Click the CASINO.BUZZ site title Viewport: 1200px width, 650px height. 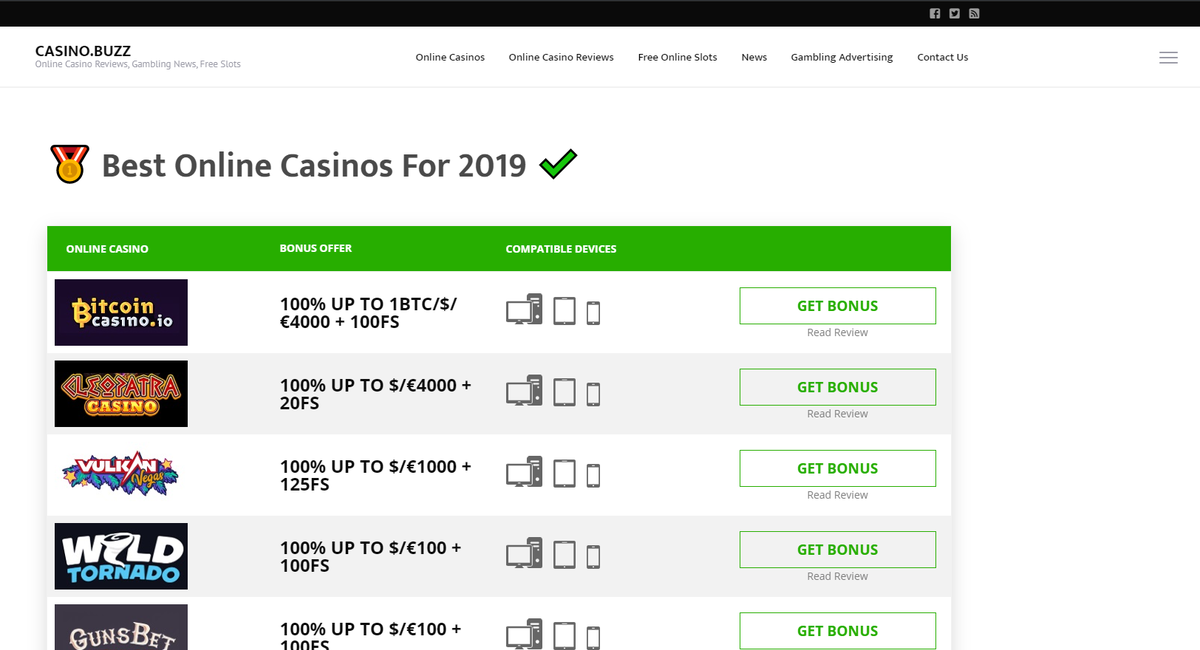point(83,50)
